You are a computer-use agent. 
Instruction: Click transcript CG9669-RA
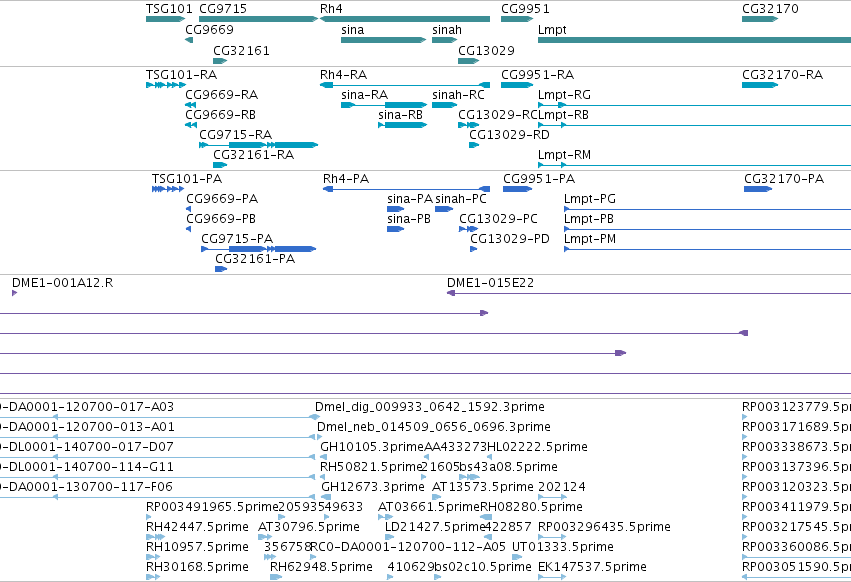click(x=221, y=94)
